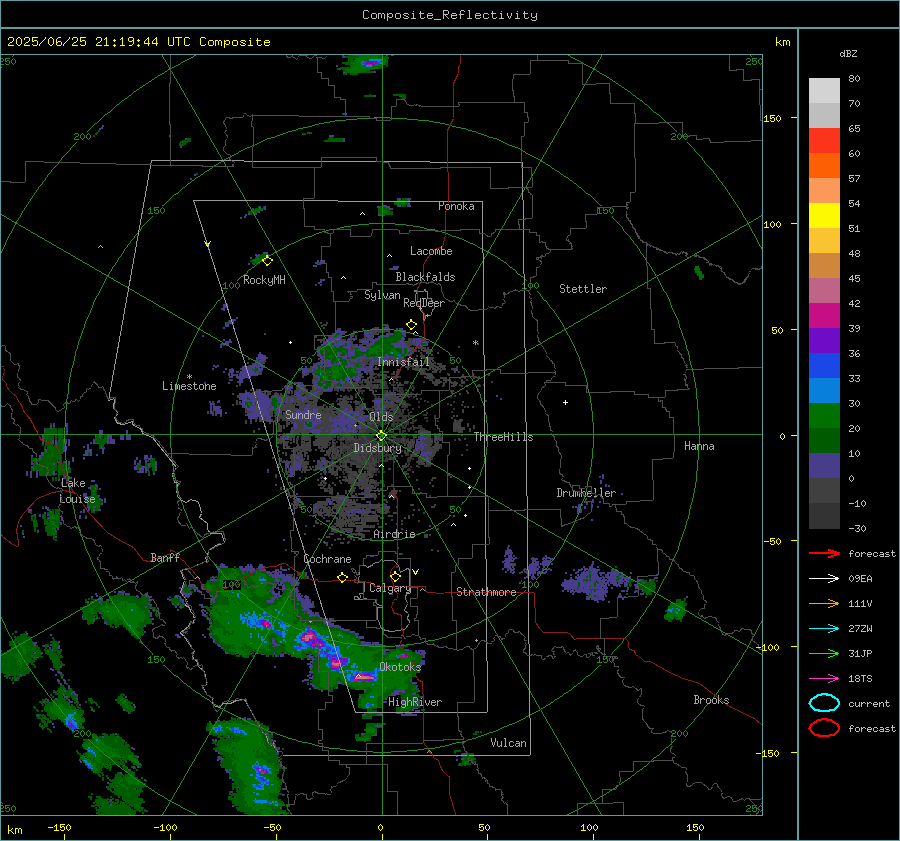Select the red 60–65 dBZ color swatch
This screenshot has width=900, height=841.
pos(824,141)
